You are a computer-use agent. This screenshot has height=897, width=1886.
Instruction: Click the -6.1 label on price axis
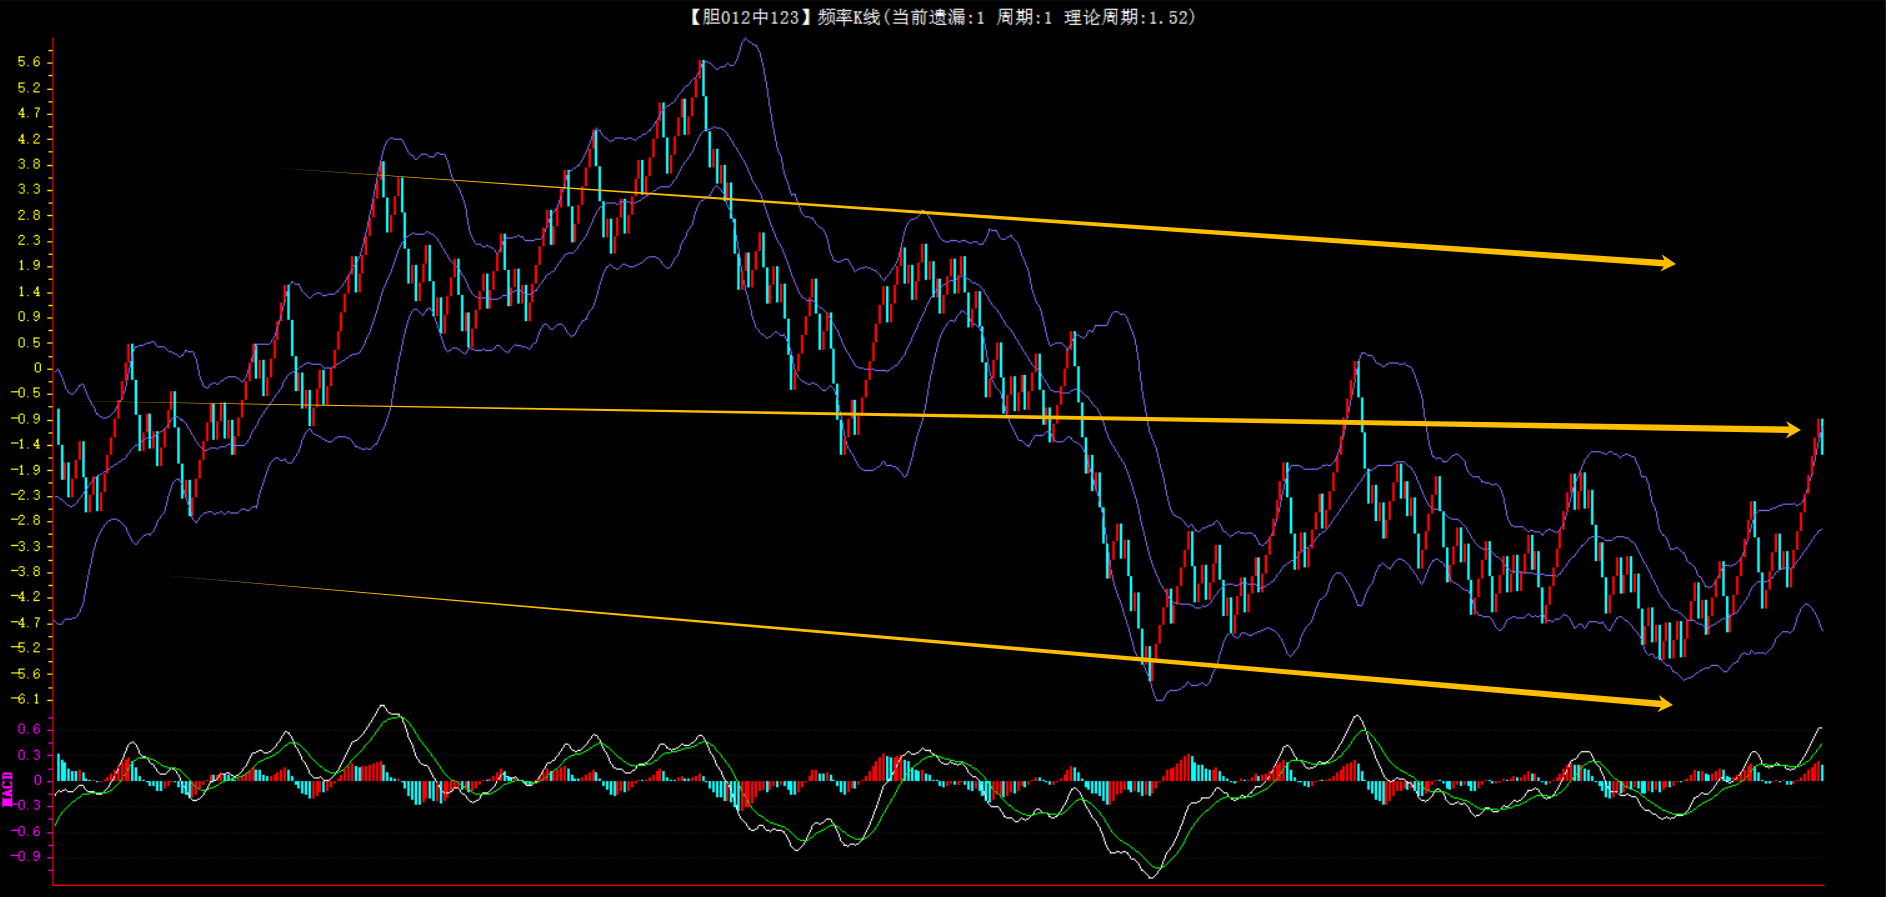coord(26,699)
